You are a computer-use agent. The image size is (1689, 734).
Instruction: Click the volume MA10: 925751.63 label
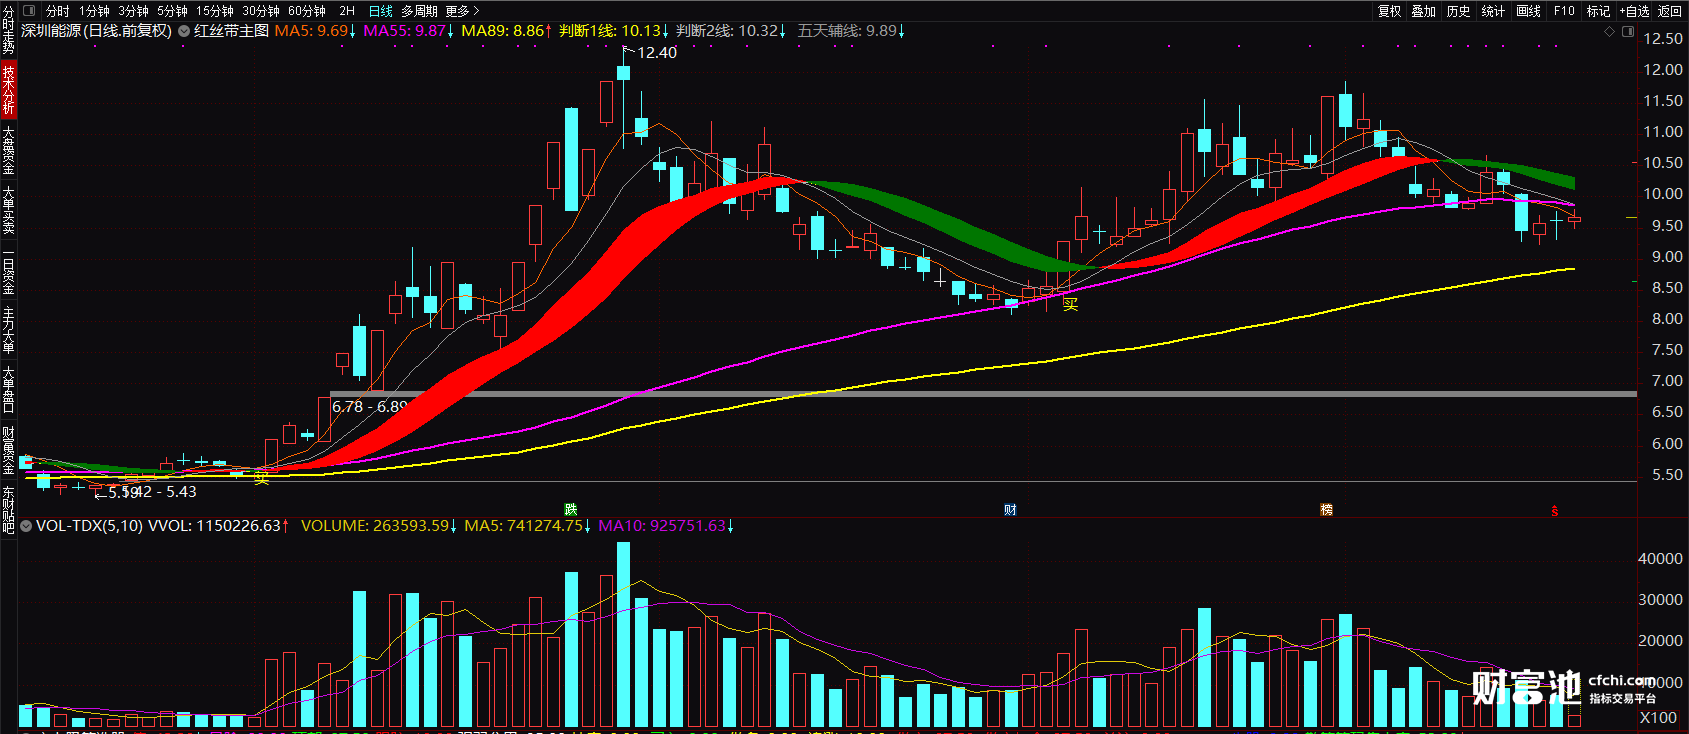[x=666, y=526]
